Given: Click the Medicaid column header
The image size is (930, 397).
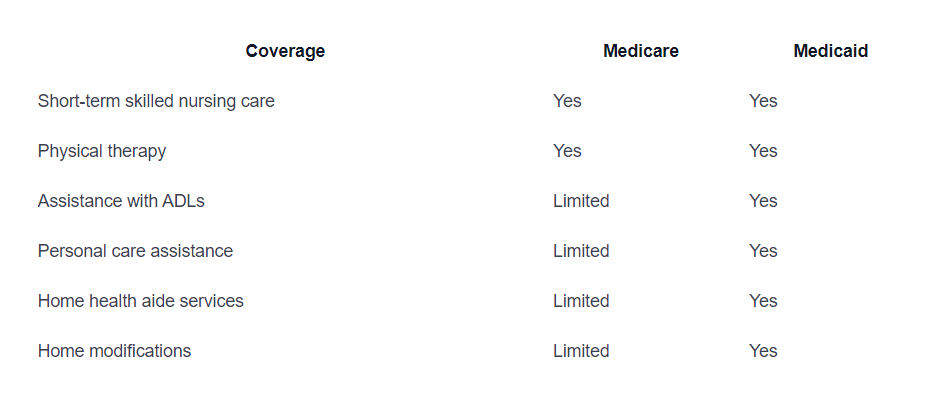Looking at the screenshot, I should tap(830, 51).
